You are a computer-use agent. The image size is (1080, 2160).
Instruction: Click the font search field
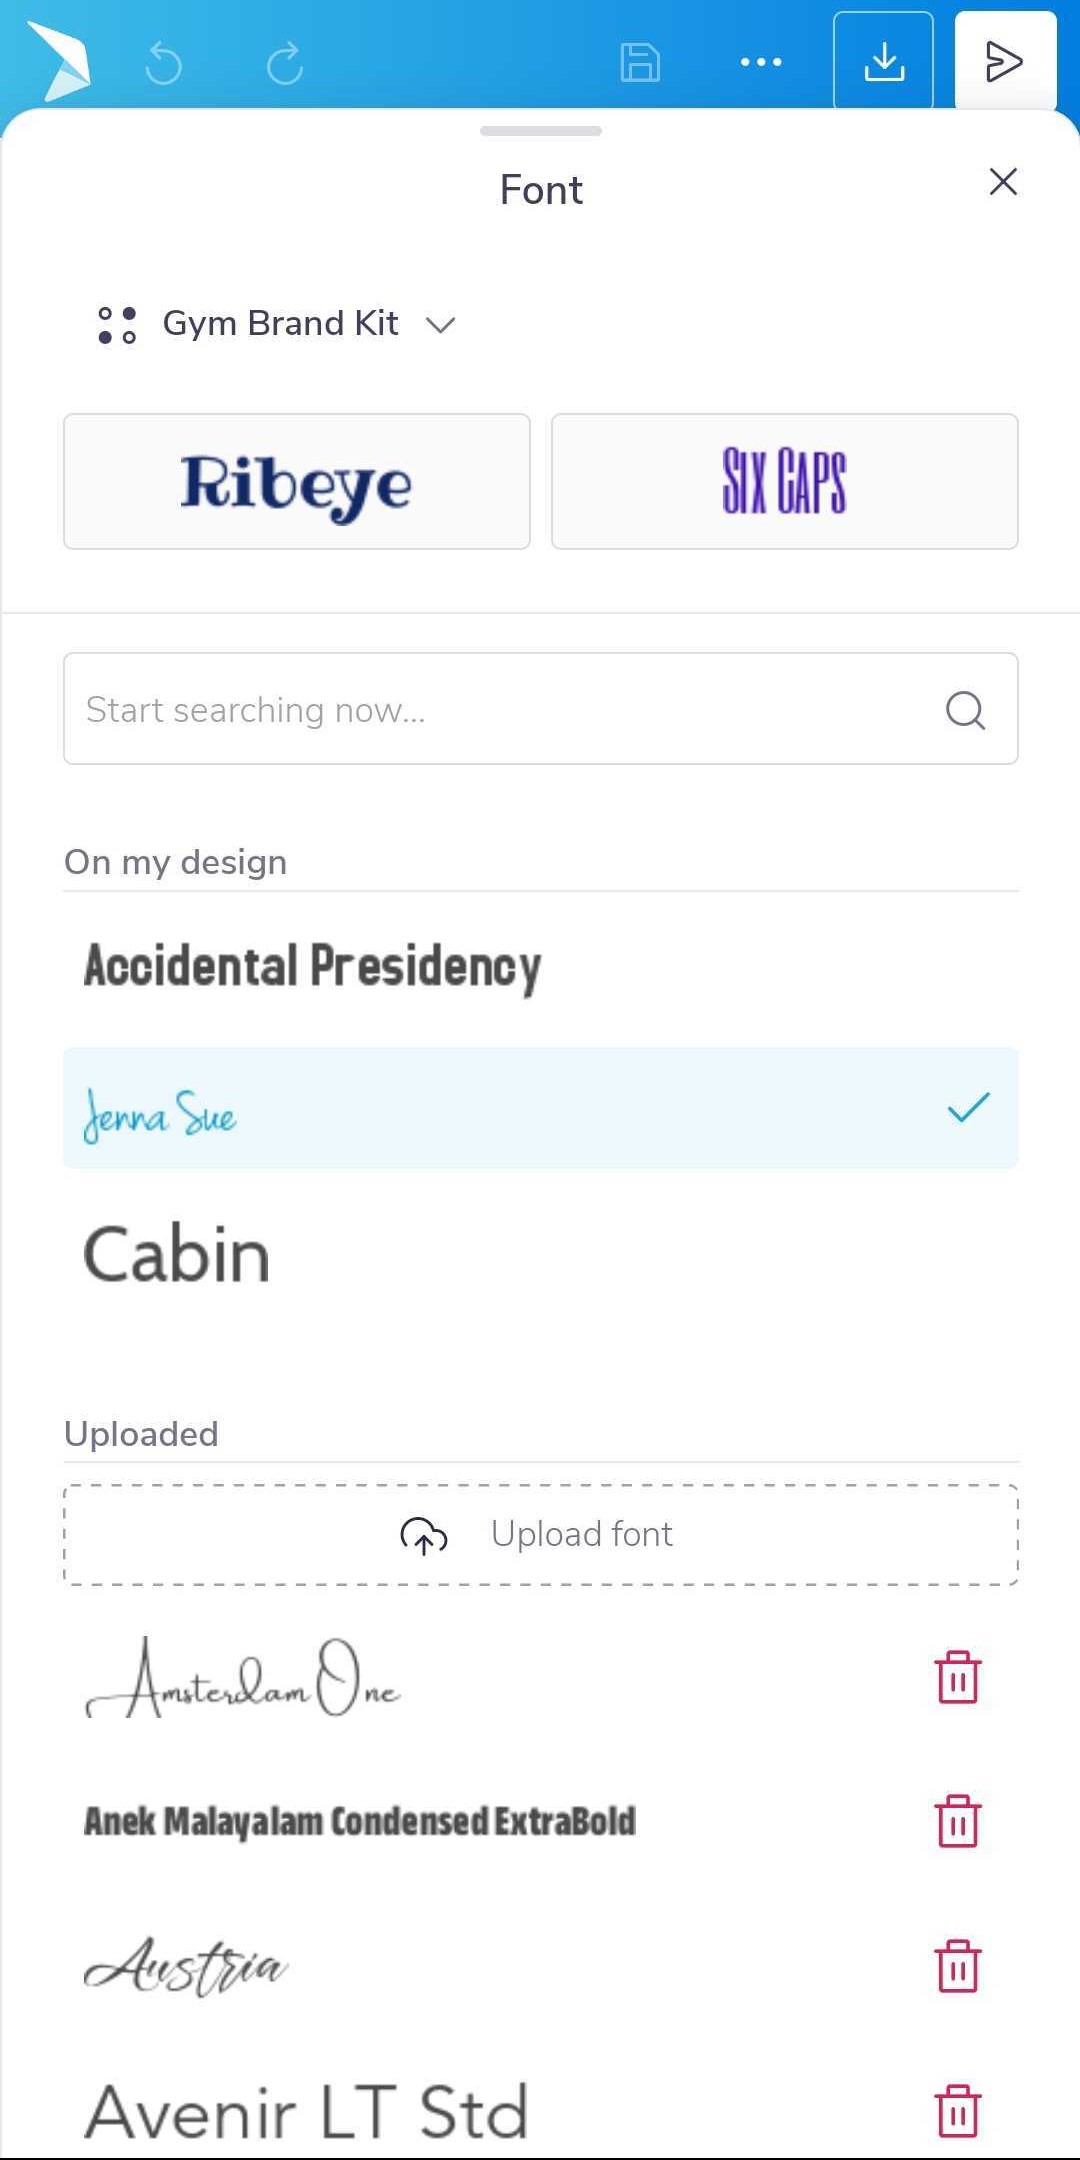(x=541, y=709)
